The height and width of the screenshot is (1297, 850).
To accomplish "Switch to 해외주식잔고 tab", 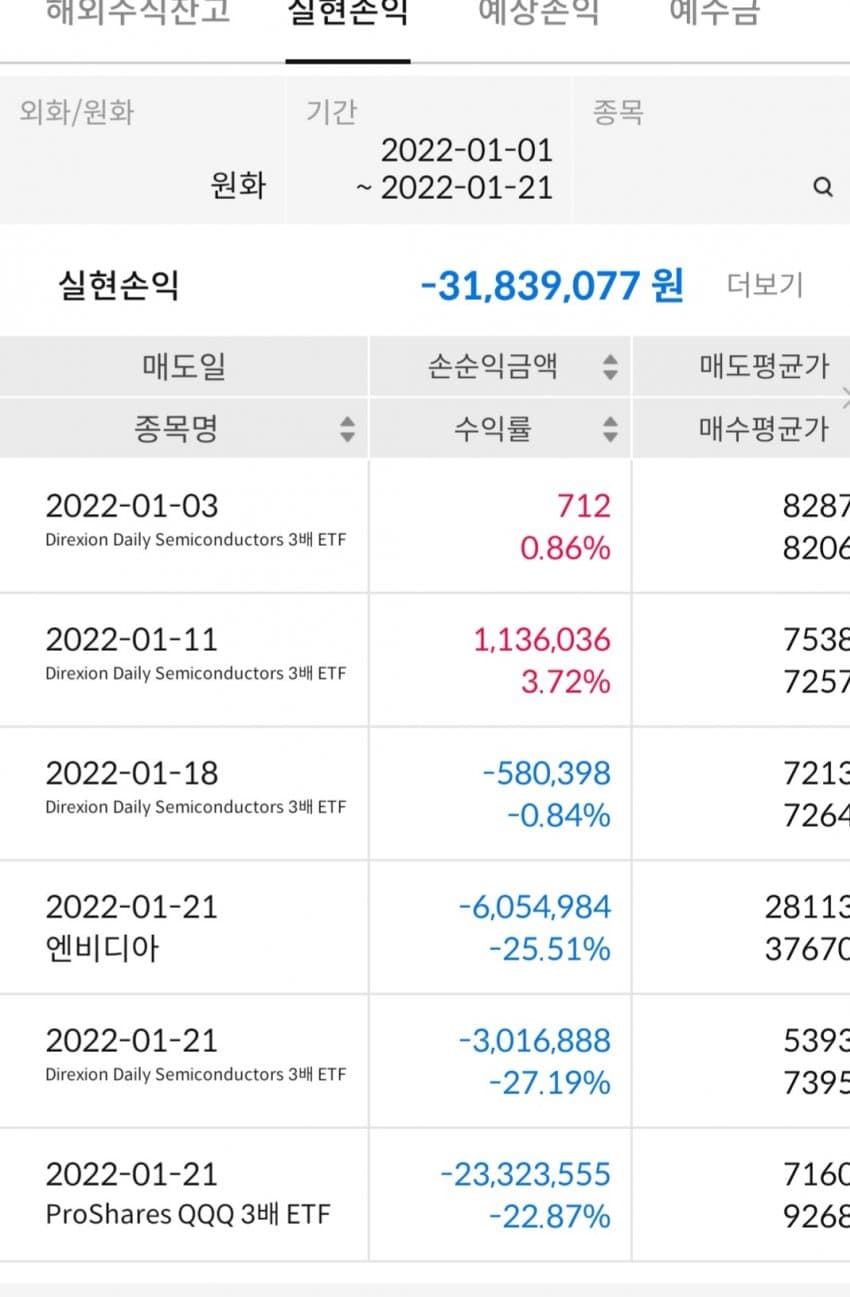I will pyautogui.click(x=138, y=12).
